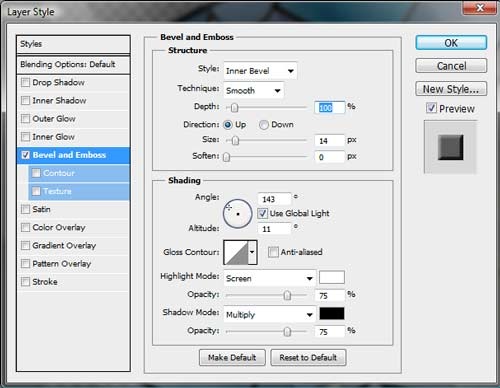Uncheck the Bevel and Emboss checkbox
Image resolution: width=500 pixels, height=388 pixels.
[x=25, y=155]
